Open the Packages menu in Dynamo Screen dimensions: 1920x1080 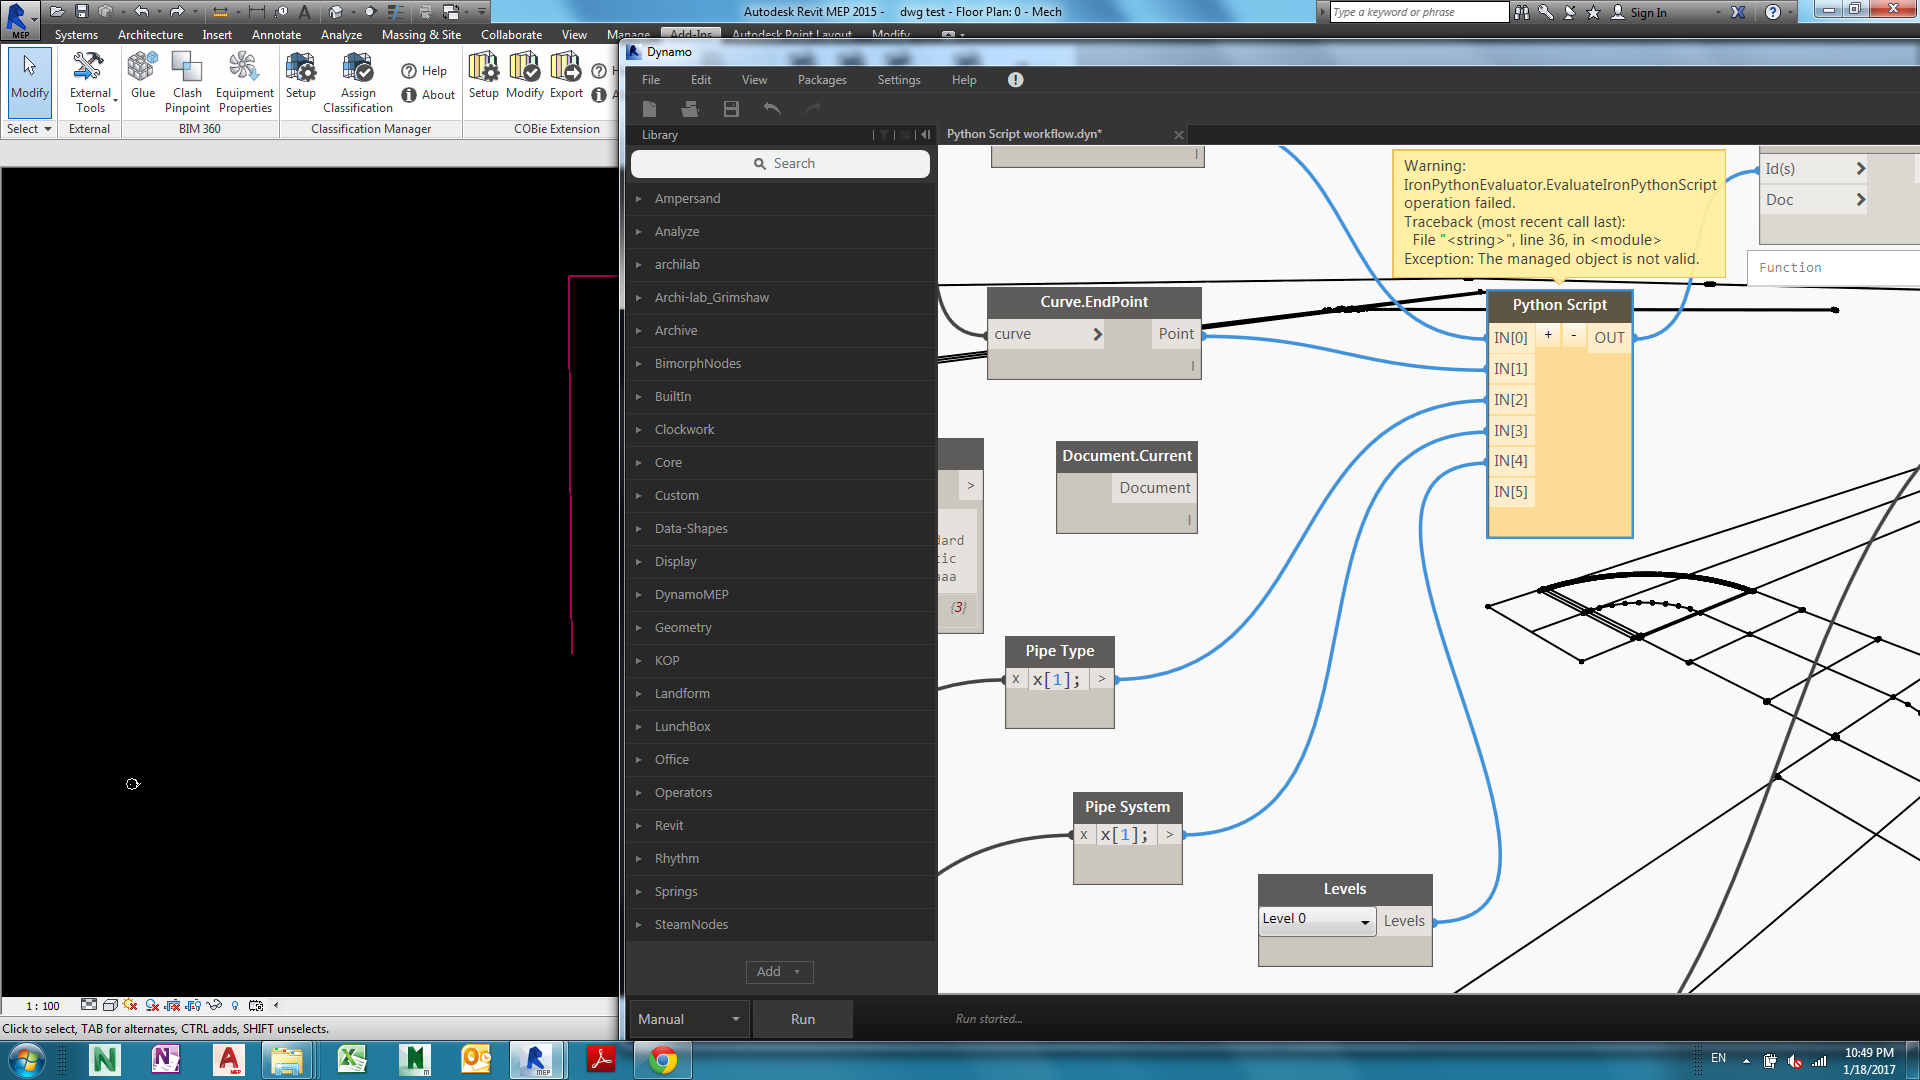(821, 80)
